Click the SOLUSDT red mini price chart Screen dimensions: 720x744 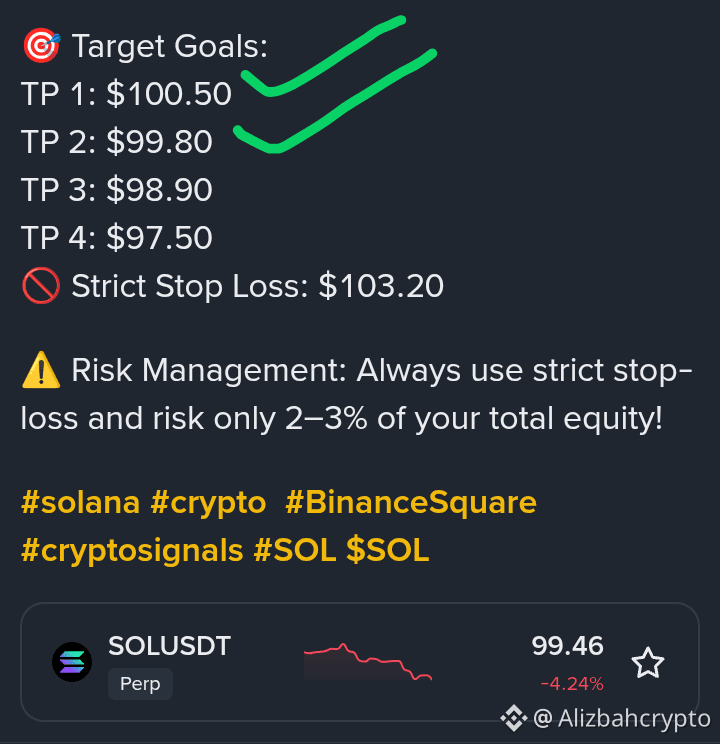point(368,662)
